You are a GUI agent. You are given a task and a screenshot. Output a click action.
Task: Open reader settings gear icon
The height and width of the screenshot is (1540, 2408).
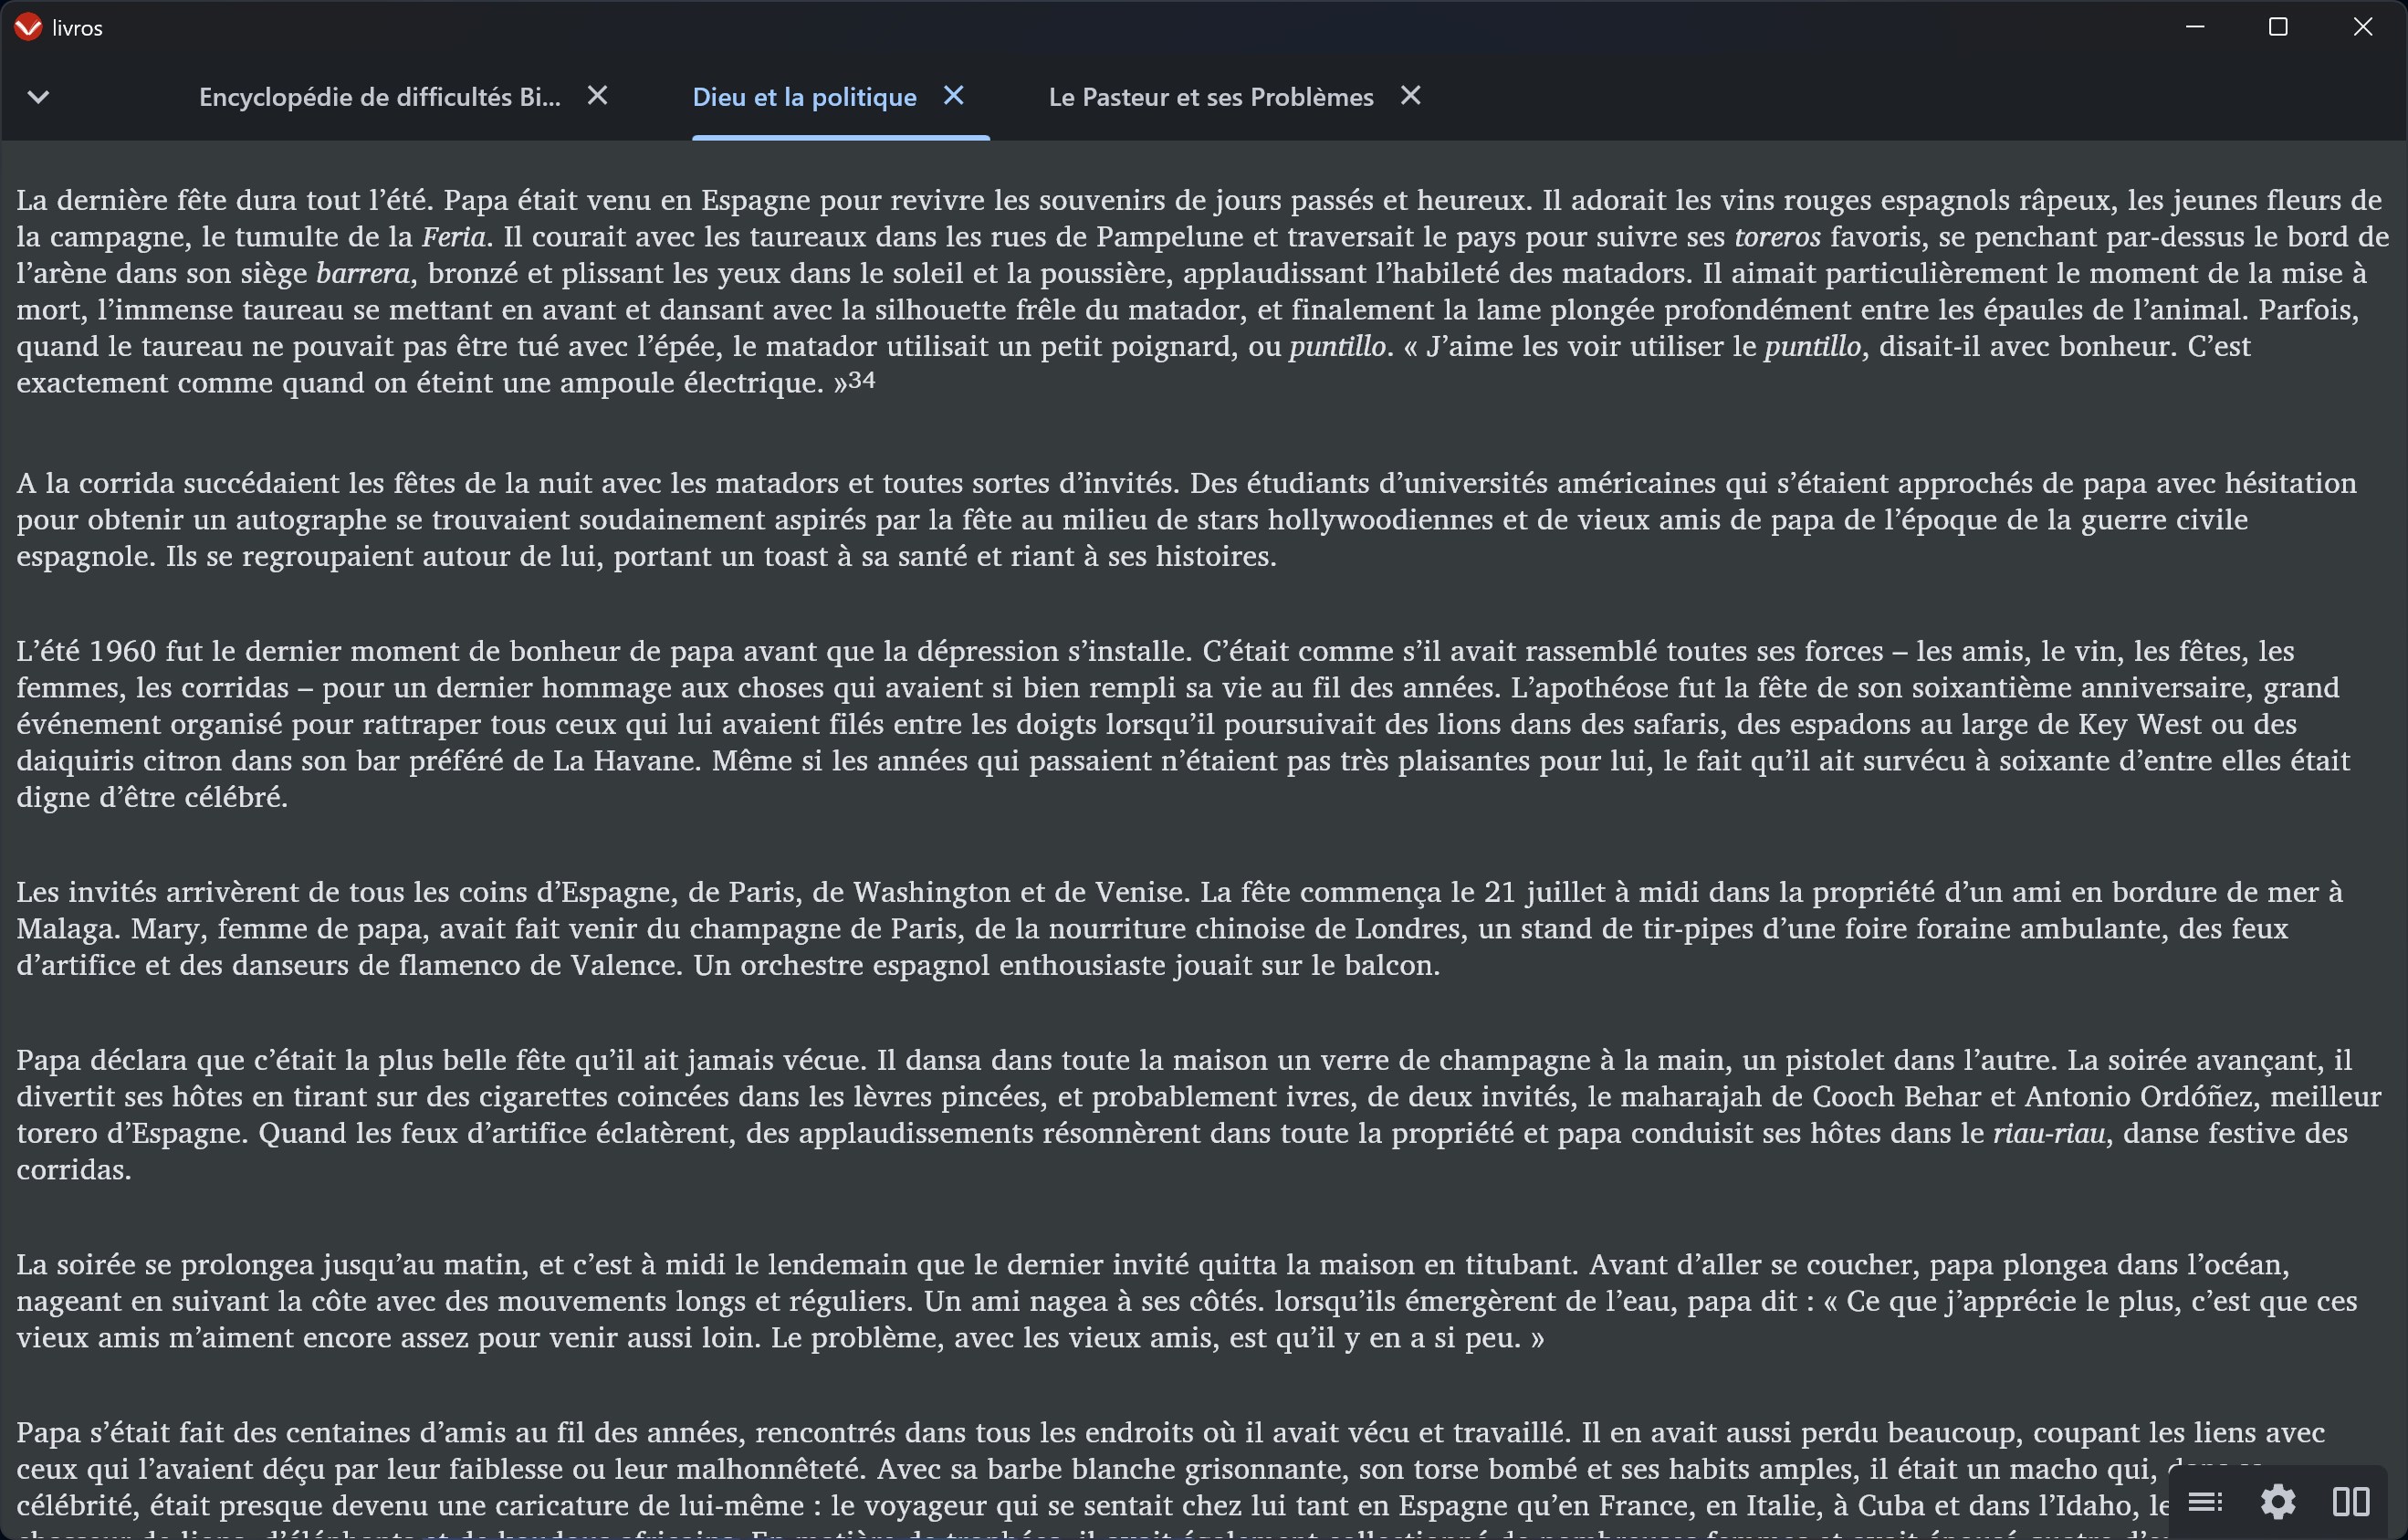coord(2278,1501)
